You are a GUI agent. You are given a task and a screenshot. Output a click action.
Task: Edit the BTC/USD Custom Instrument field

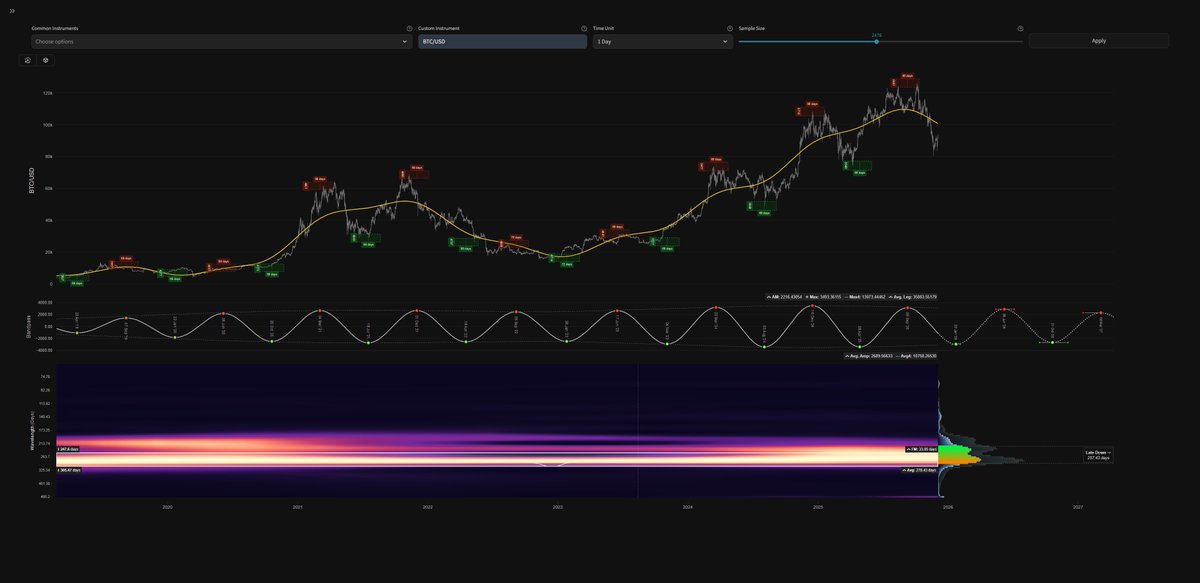pyautogui.click(x=502, y=42)
